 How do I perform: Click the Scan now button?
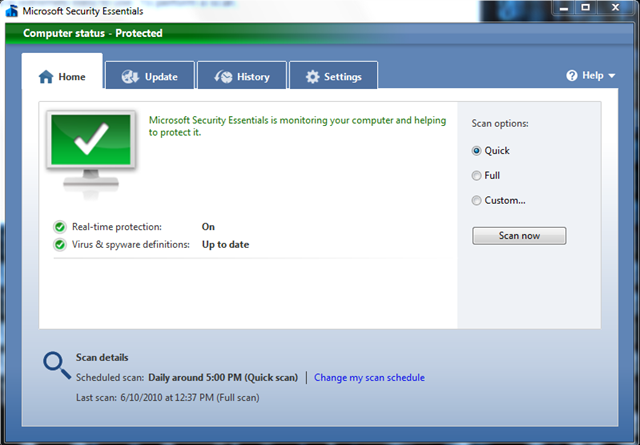(x=519, y=236)
